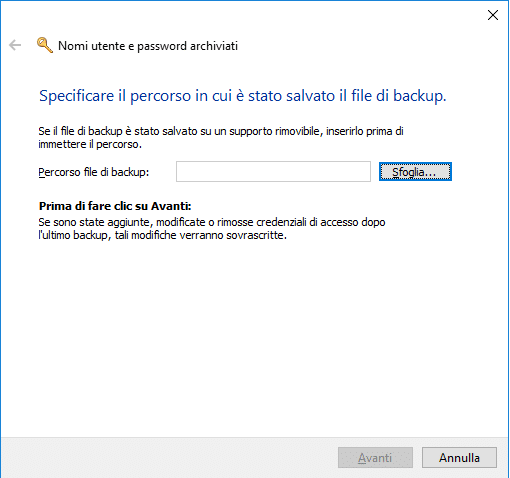This screenshot has height=478, width=510.
Task: Click empty white area below the warning text
Action: coord(253,333)
